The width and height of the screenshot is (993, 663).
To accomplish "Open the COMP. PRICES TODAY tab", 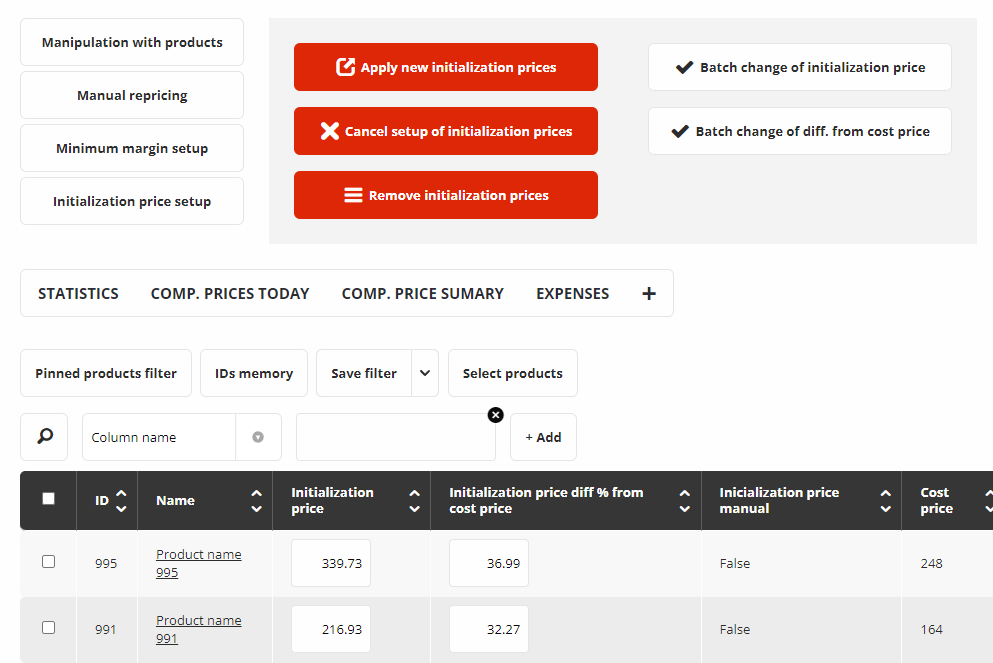I will point(230,293).
